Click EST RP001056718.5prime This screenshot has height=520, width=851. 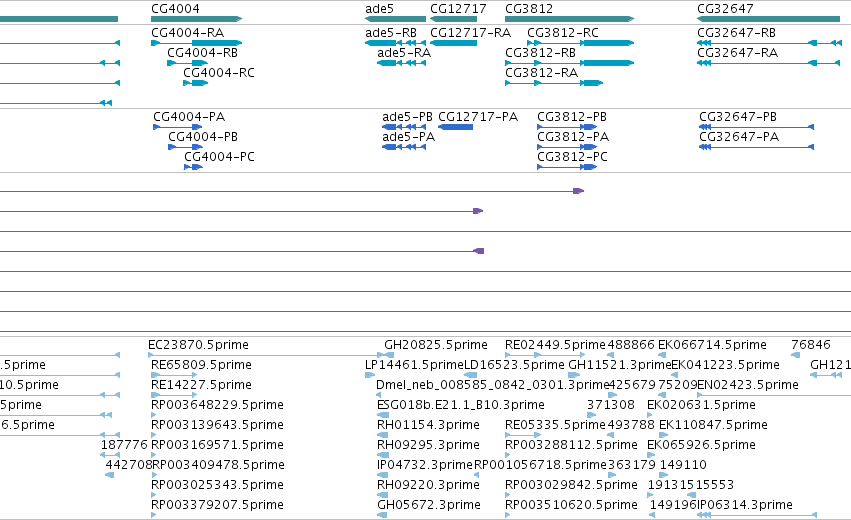pyautogui.click(x=540, y=465)
